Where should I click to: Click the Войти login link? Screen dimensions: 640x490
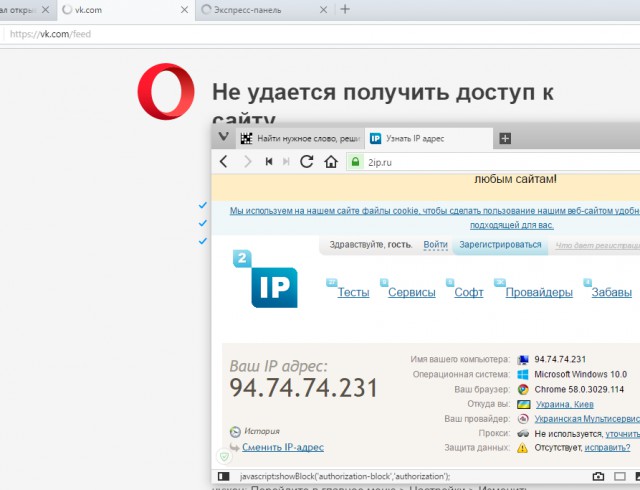(436, 245)
